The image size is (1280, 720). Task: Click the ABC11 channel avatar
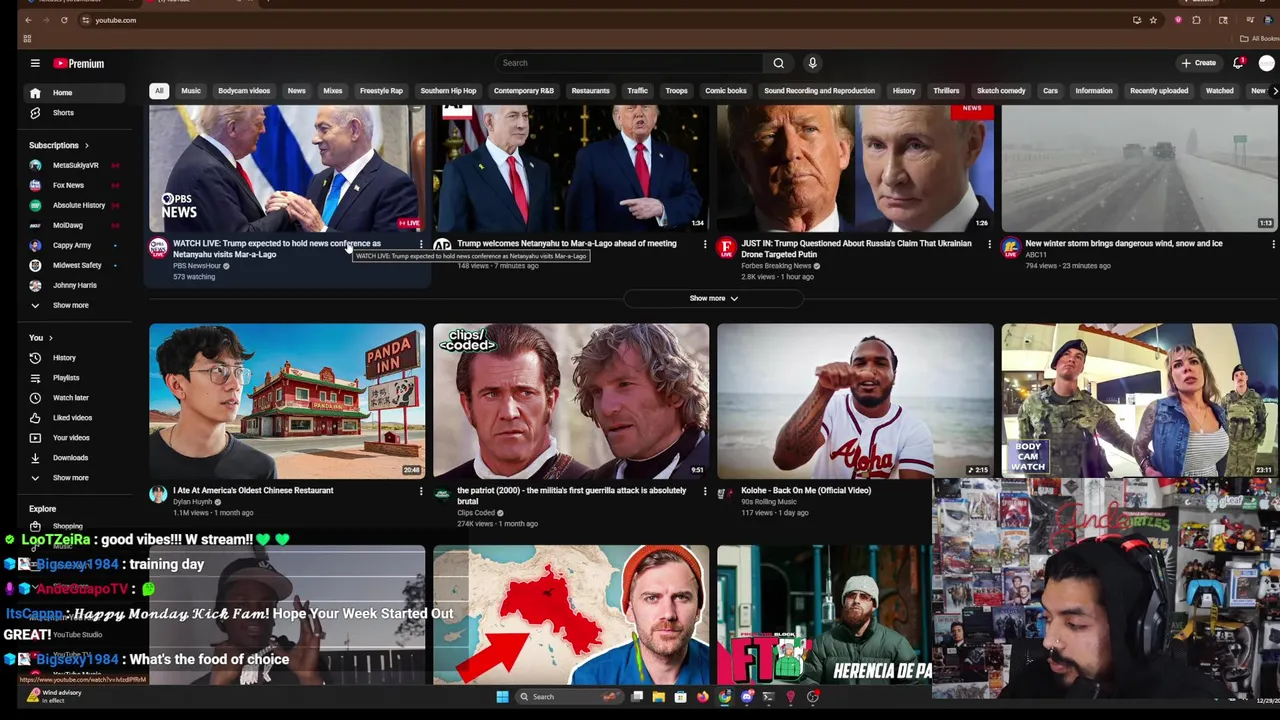click(1010, 247)
